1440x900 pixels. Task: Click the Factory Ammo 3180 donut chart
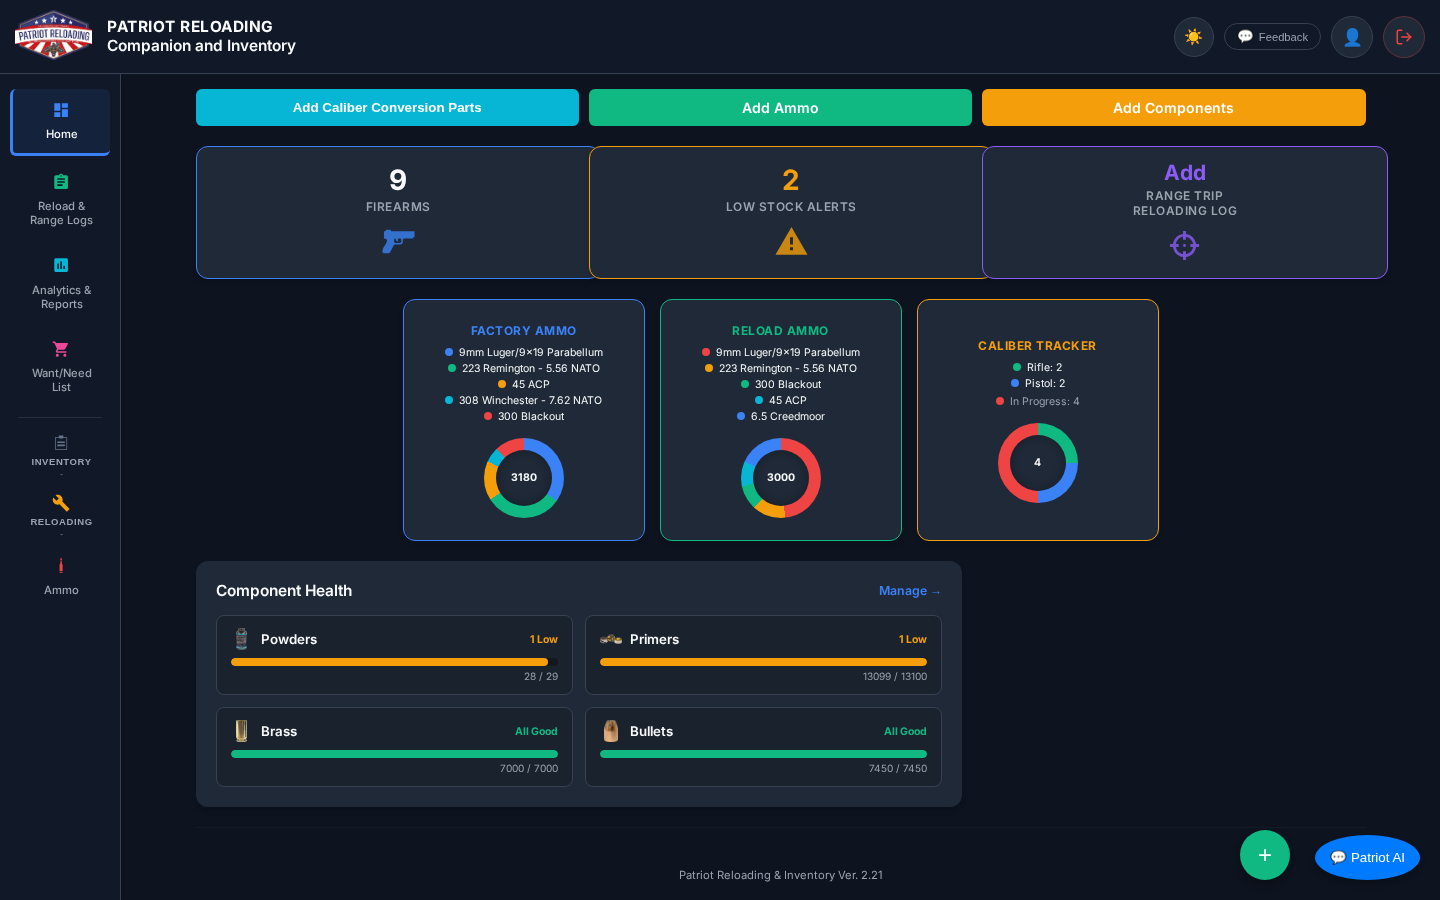coord(524,478)
